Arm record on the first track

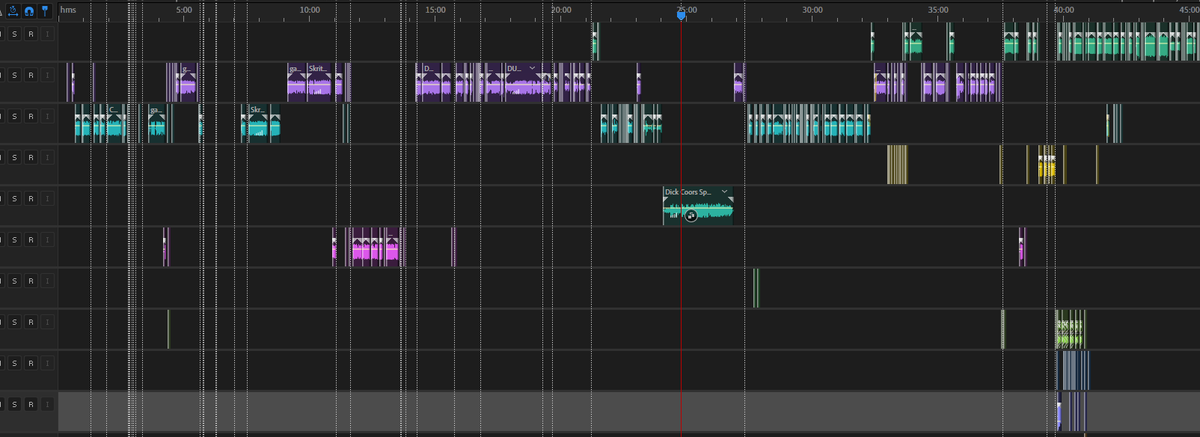point(30,34)
